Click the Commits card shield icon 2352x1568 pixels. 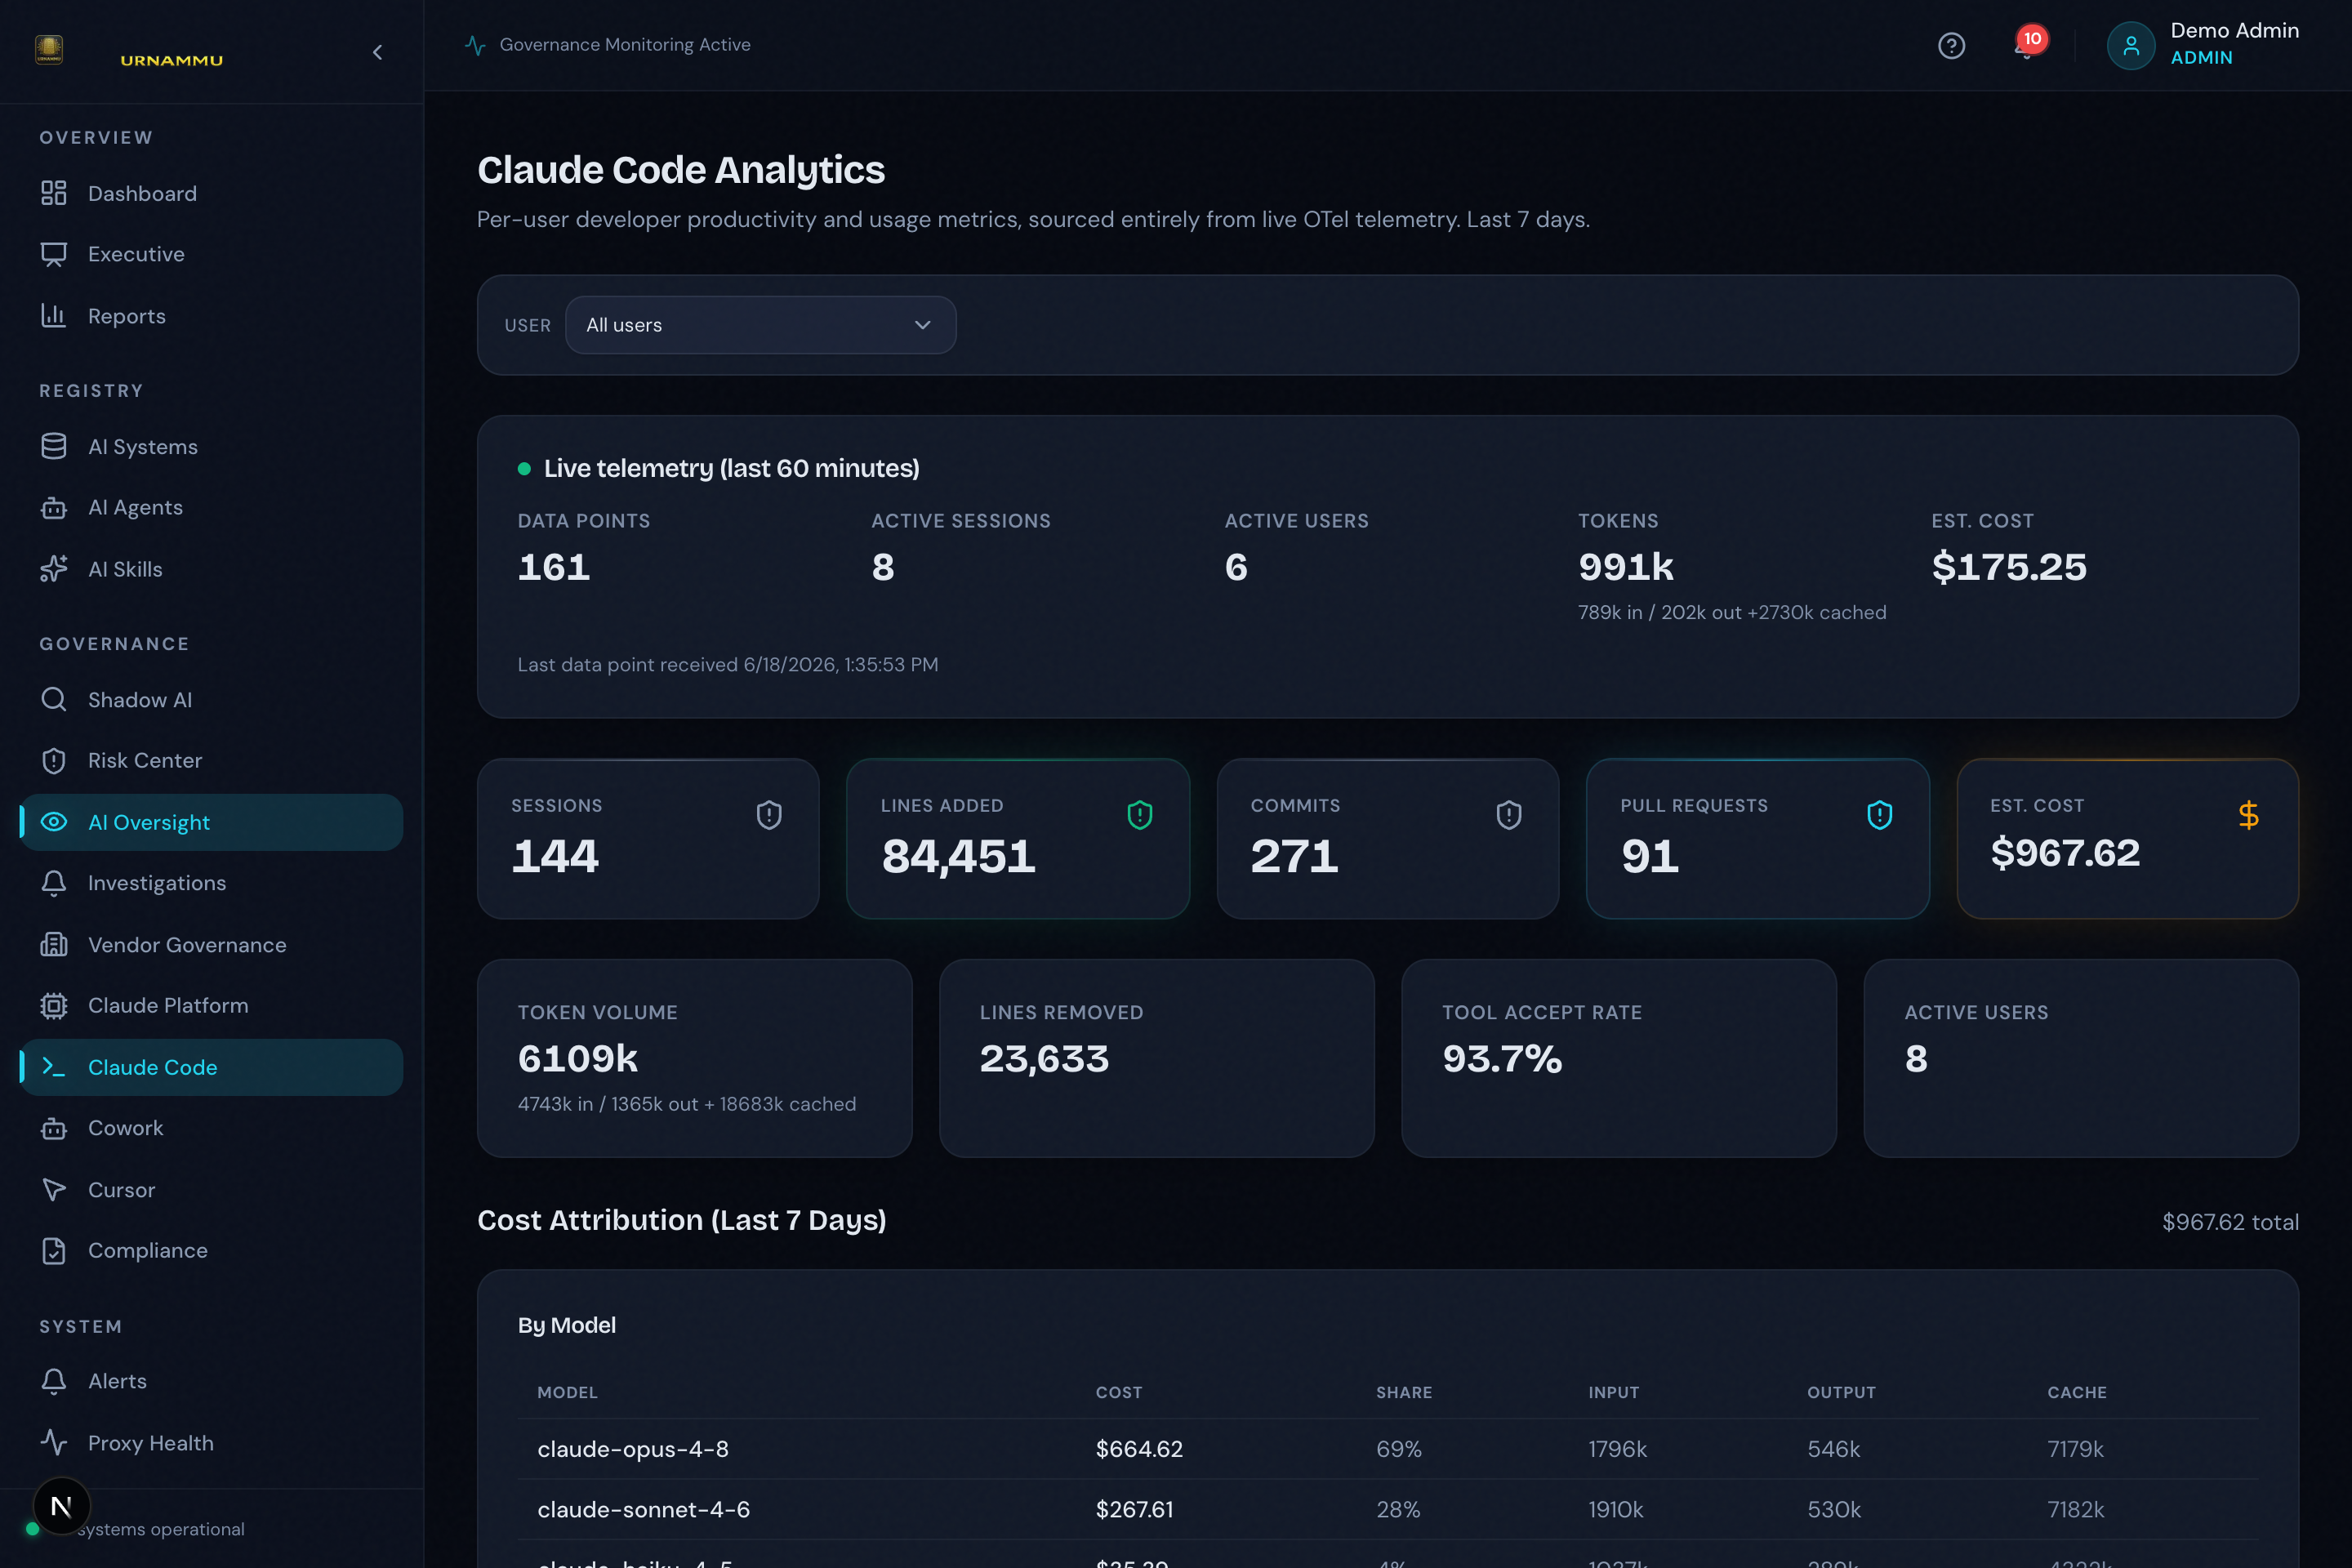tap(1509, 816)
